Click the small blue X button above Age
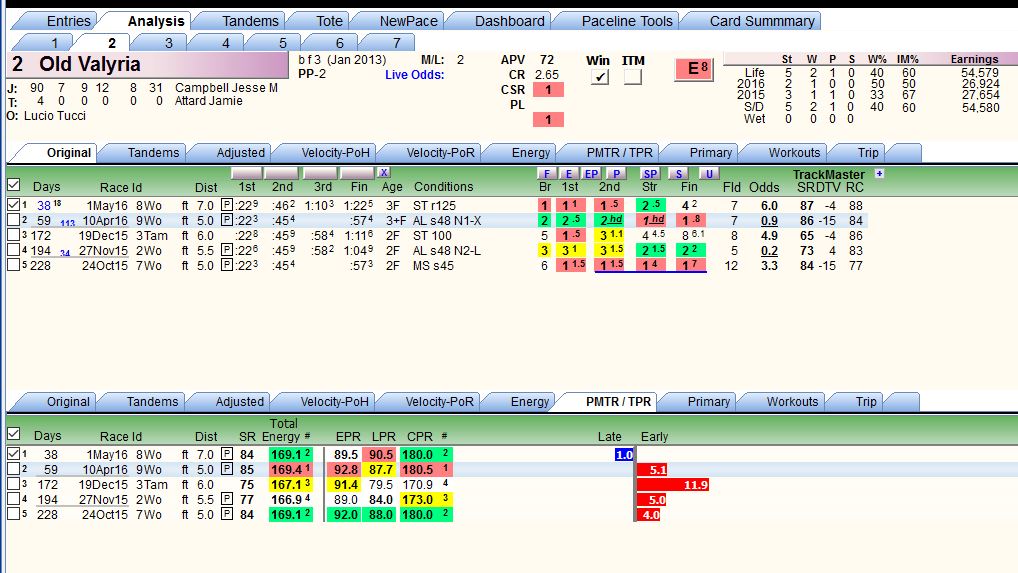Viewport: 1018px width, 573px height. 384,173
